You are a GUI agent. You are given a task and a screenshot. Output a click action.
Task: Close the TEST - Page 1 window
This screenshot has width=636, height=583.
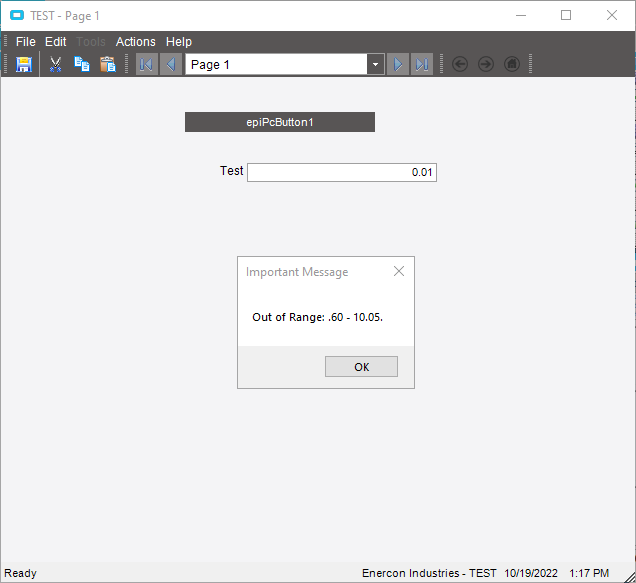click(612, 15)
